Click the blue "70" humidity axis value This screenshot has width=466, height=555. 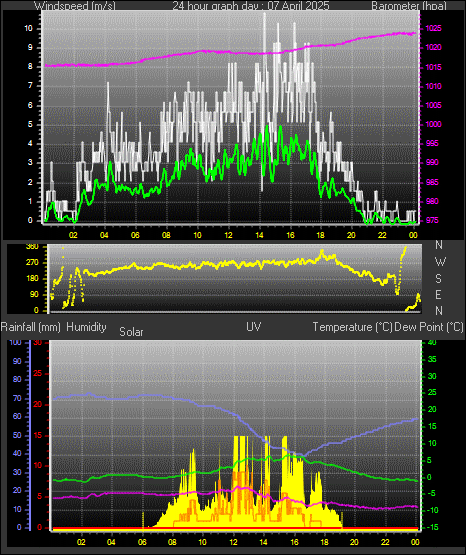(x=17, y=399)
